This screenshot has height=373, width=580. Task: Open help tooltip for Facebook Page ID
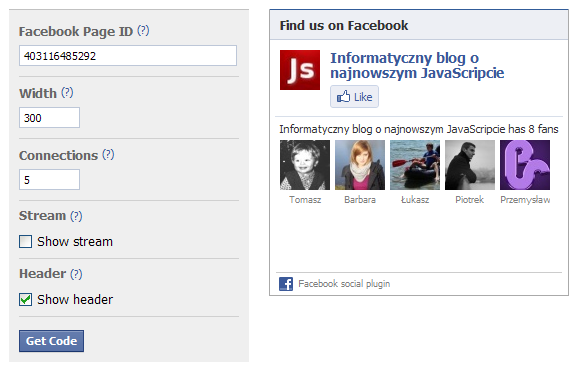143,31
